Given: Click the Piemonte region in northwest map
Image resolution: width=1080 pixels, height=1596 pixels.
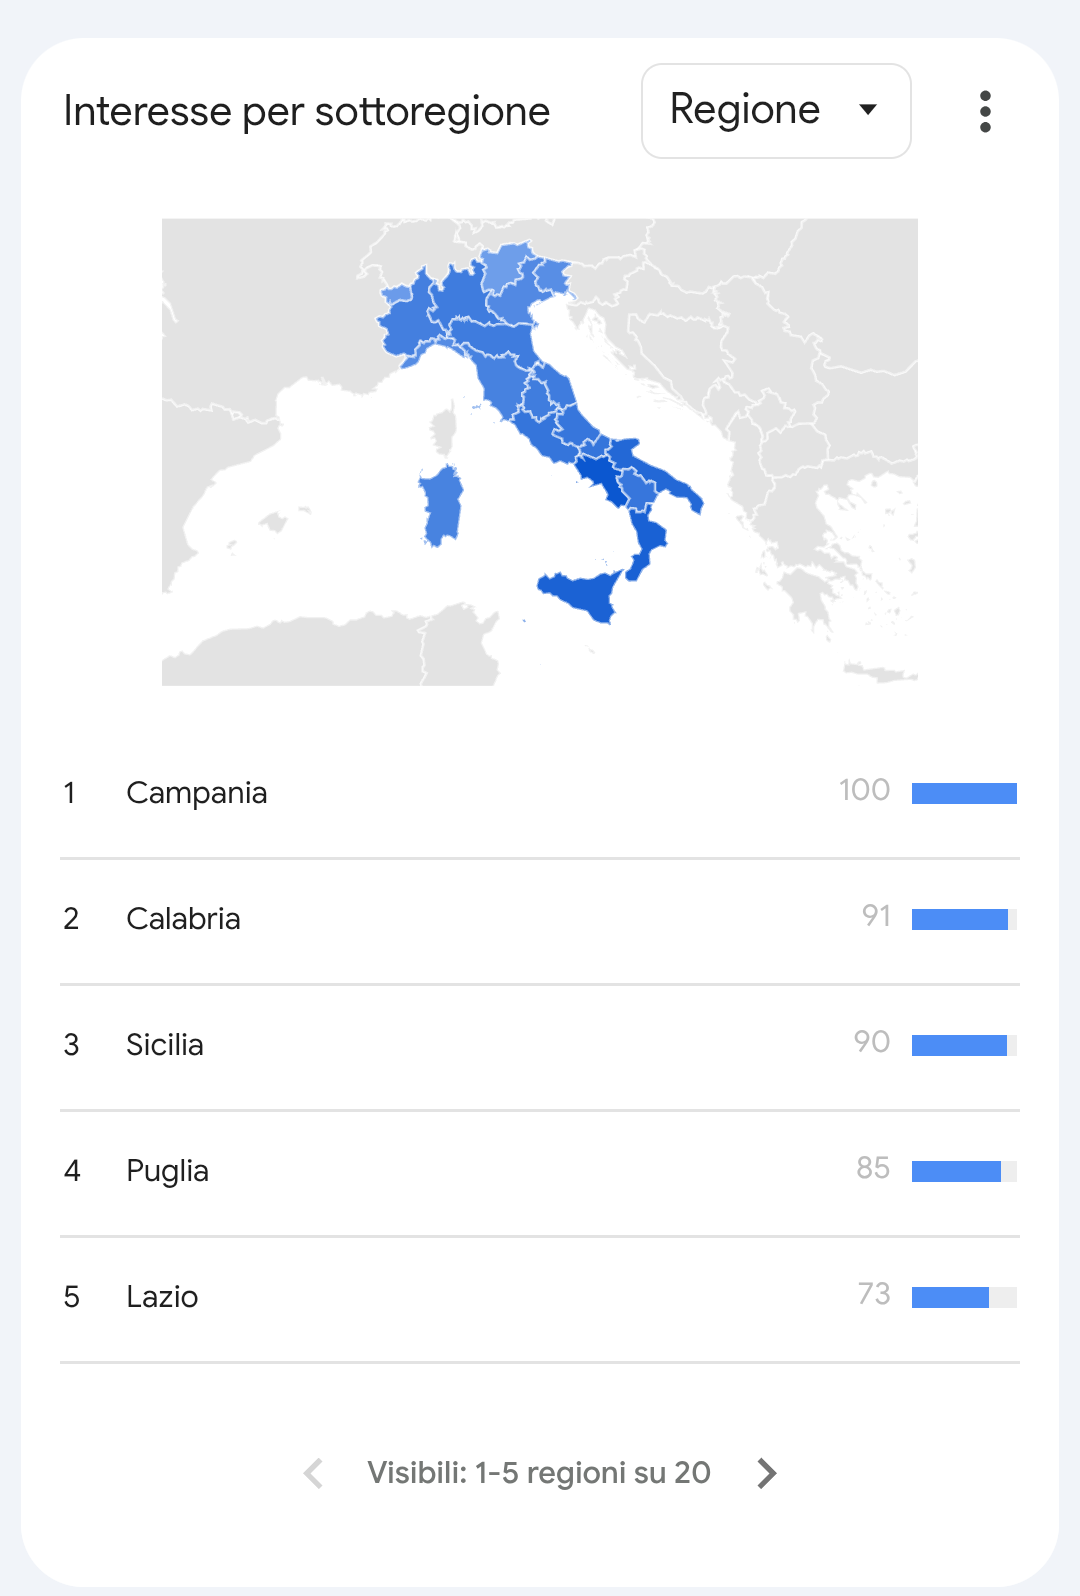Looking at the screenshot, I should click(405, 318).
